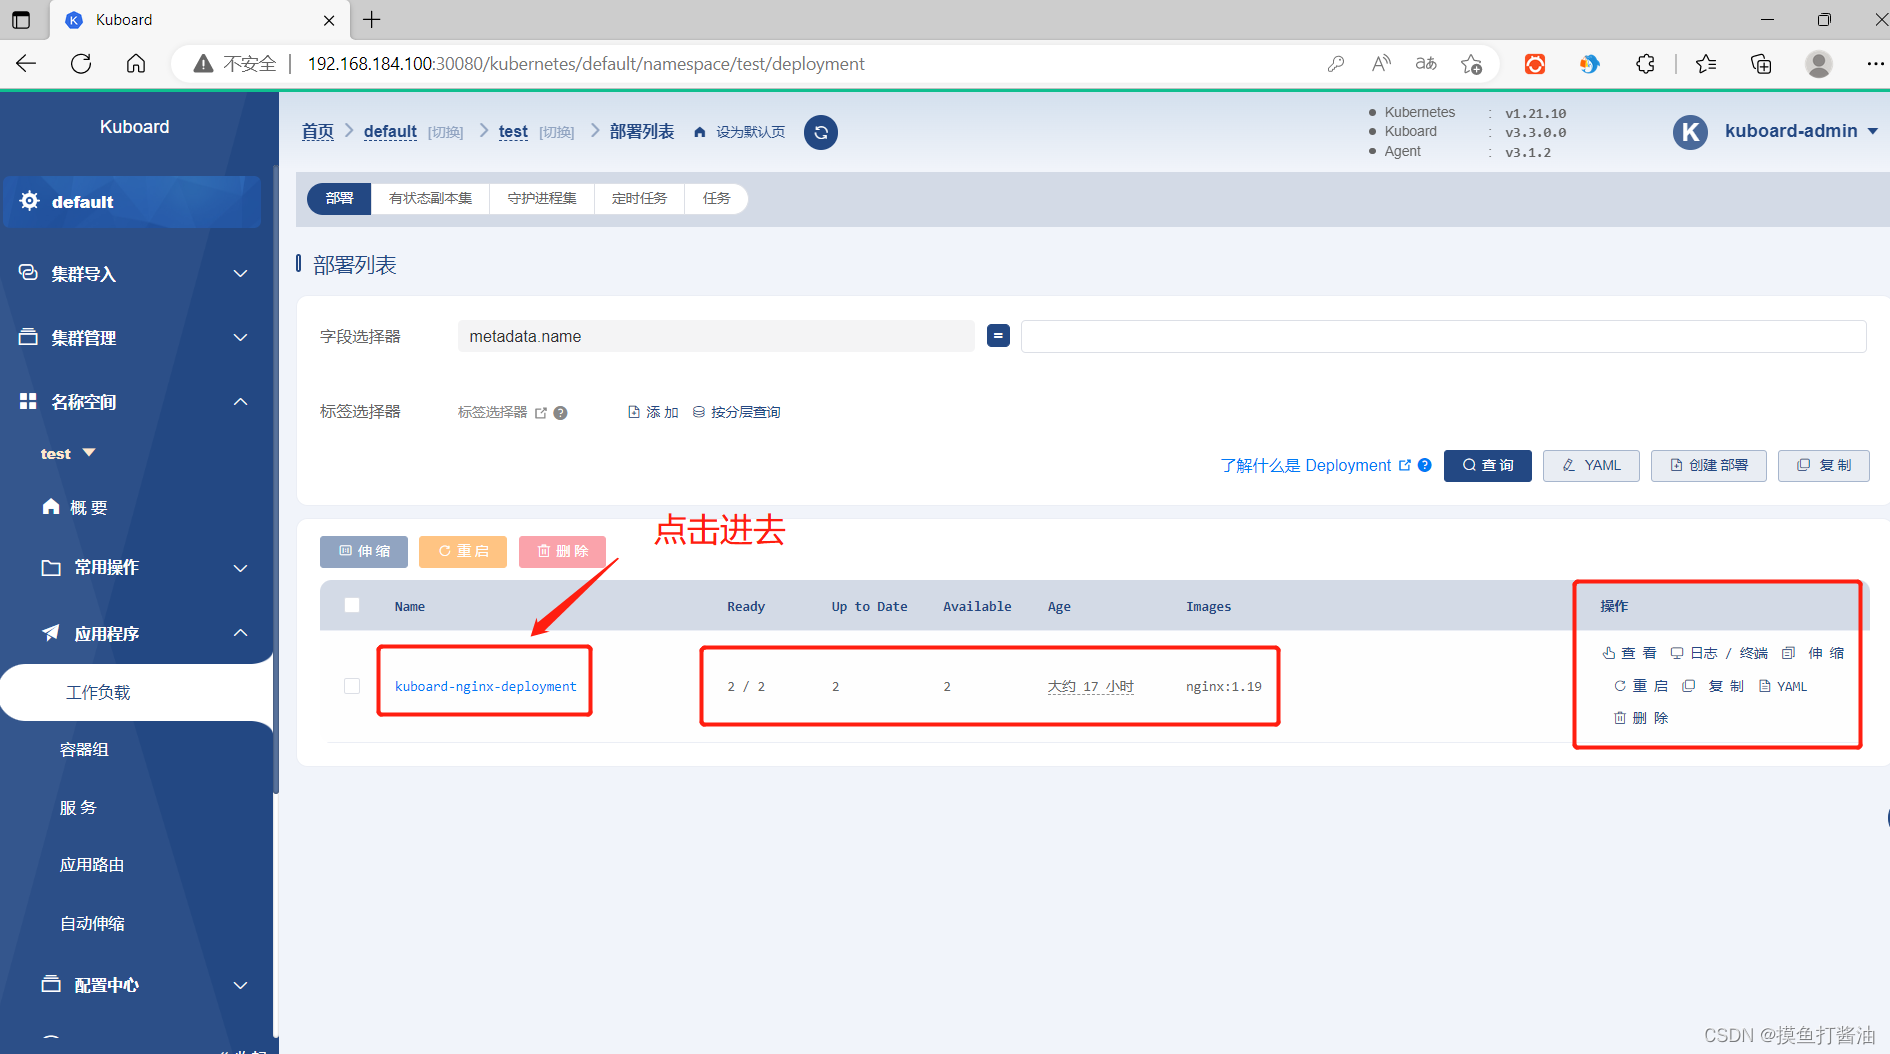Viewport: 1890px width, 1054px height.
Task: Click 伸缩 in the row 操作 column
Action: [1813, 653]
